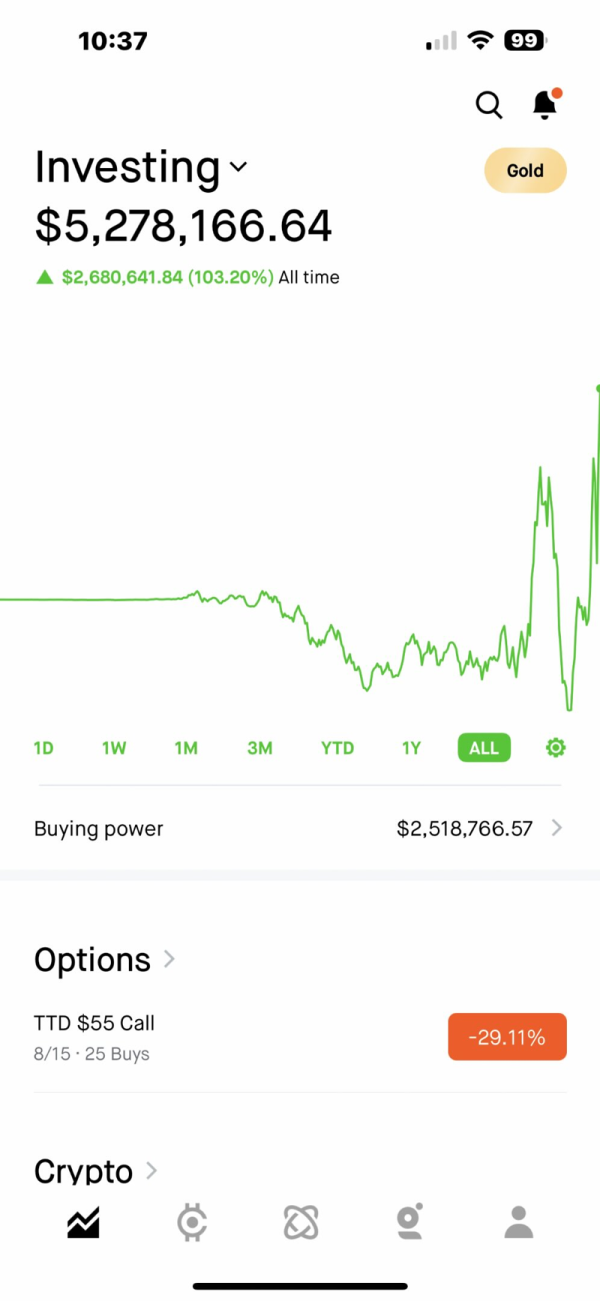This screenshot has height=1301, width=600.
Task: Open the investing chart tab icon
Action: tap(83, 1222)
